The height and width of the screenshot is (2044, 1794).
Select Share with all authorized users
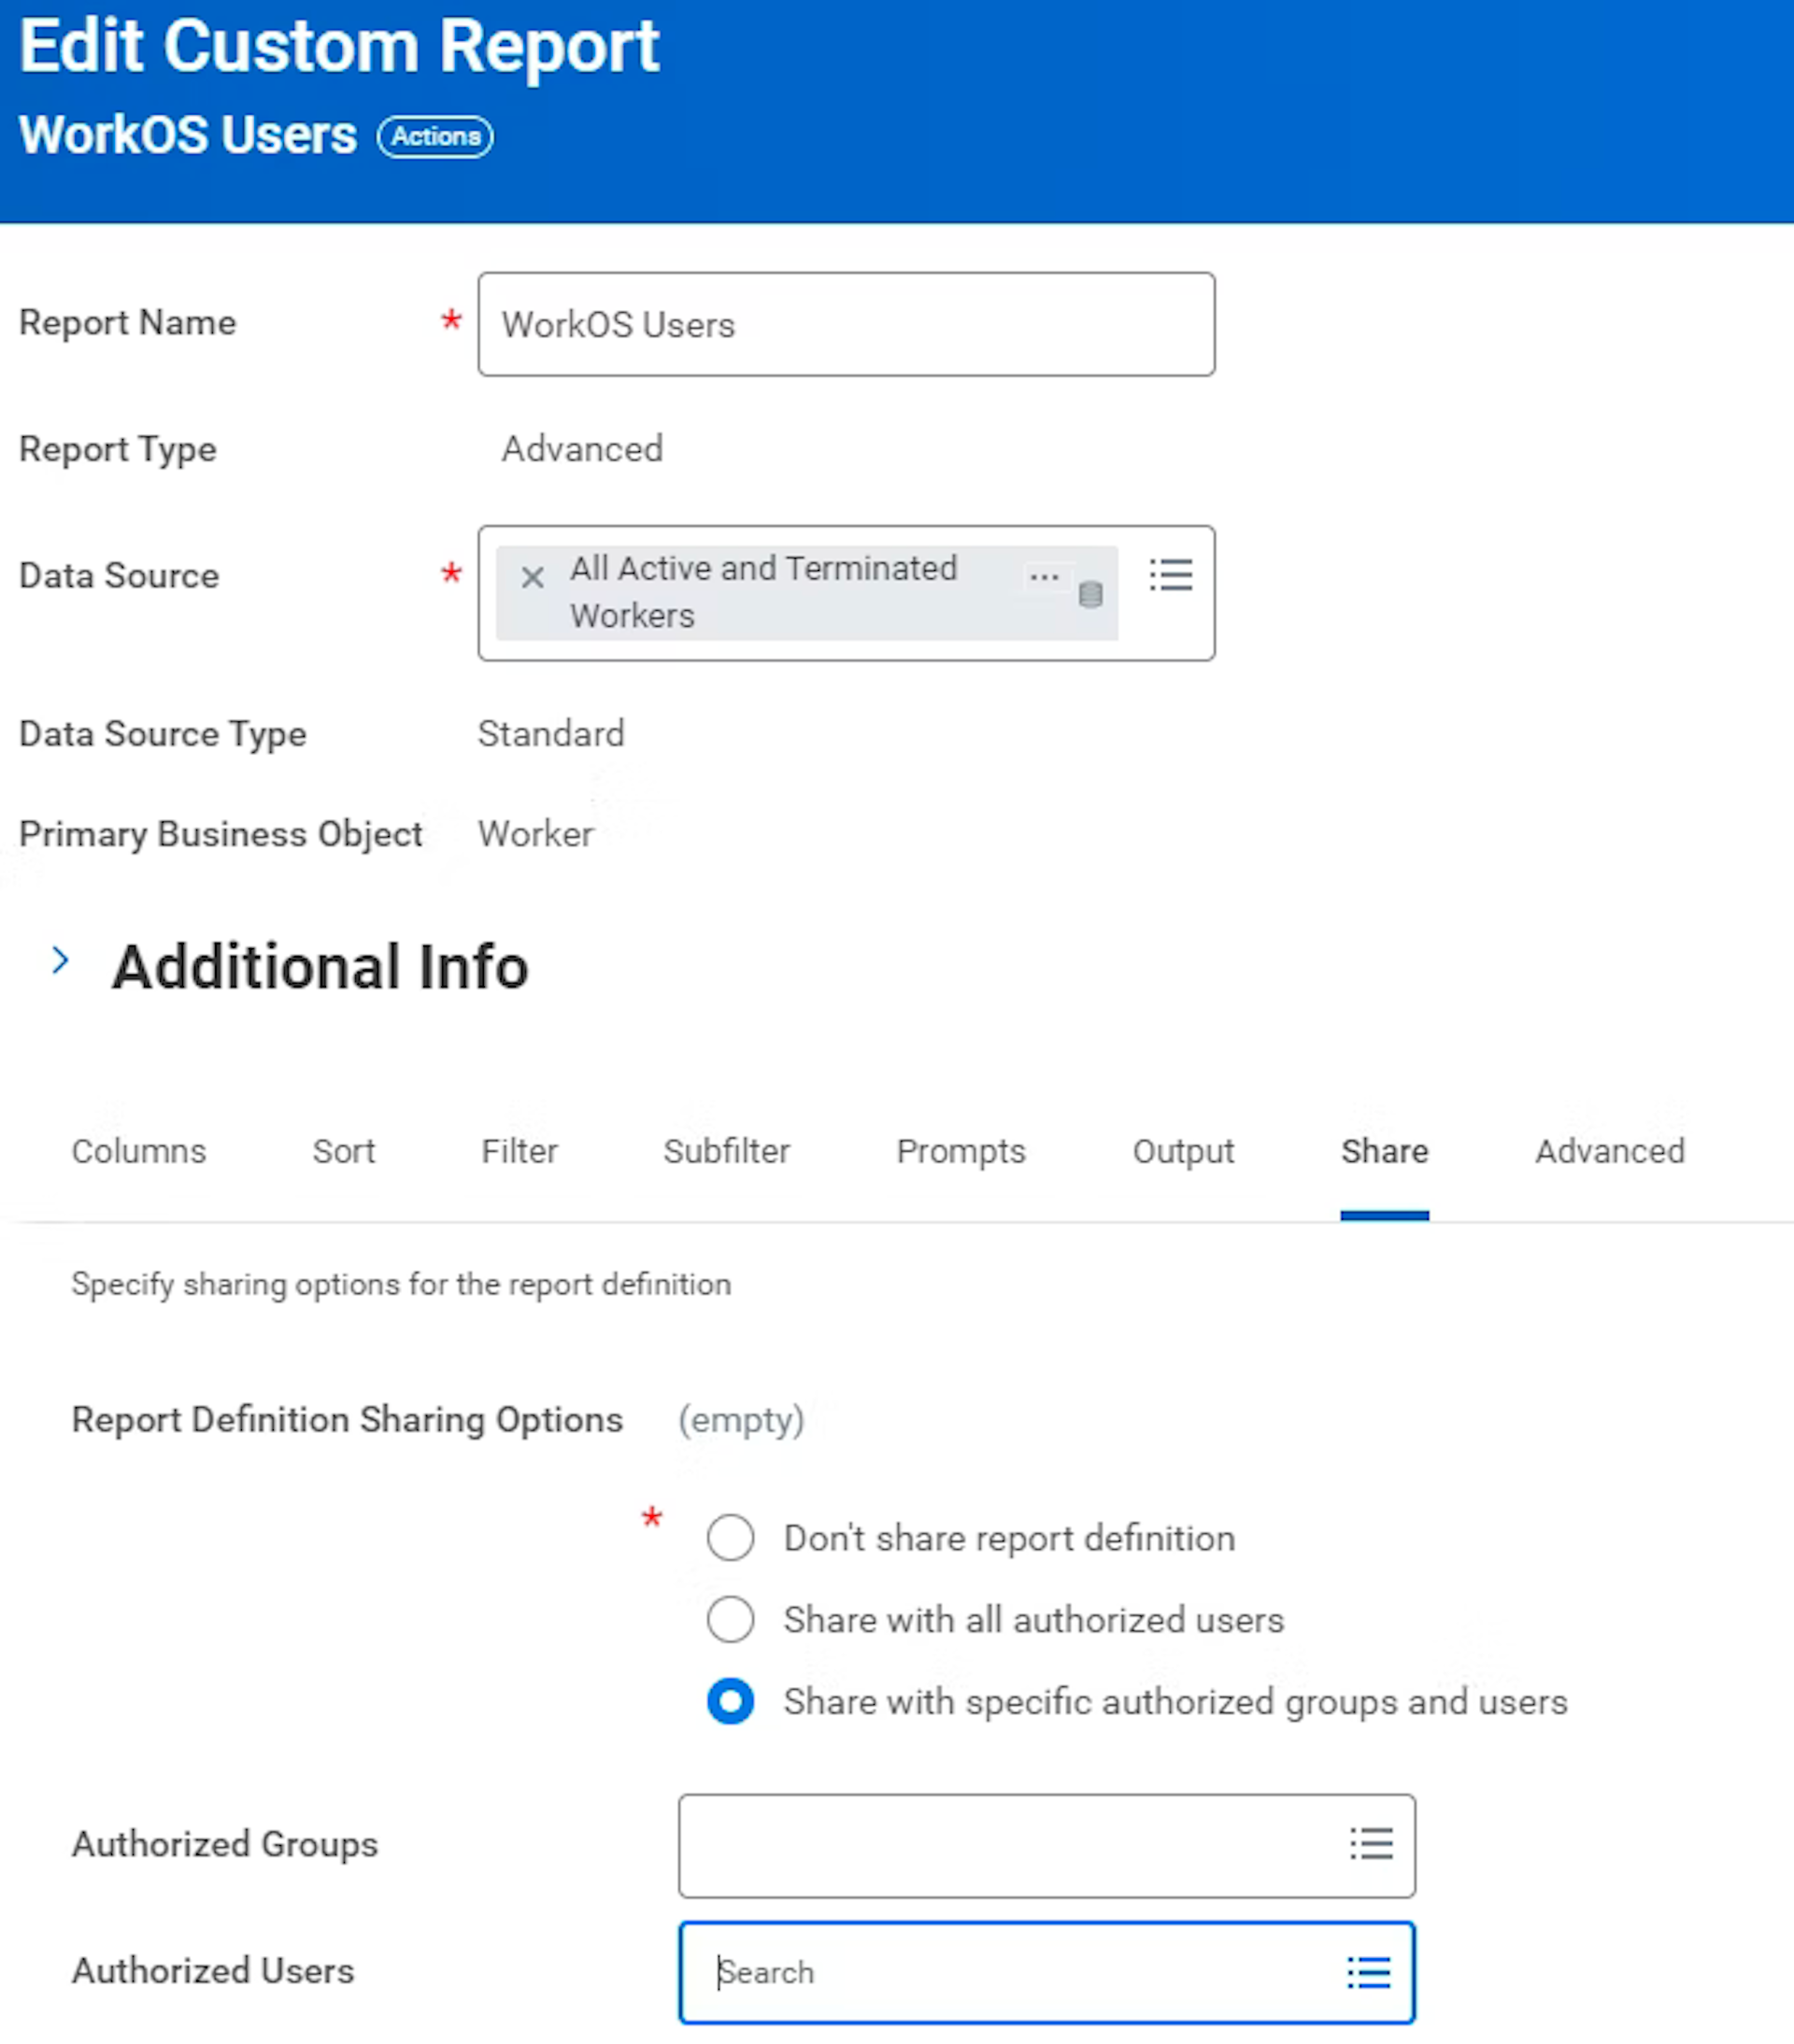[730, 1619]
